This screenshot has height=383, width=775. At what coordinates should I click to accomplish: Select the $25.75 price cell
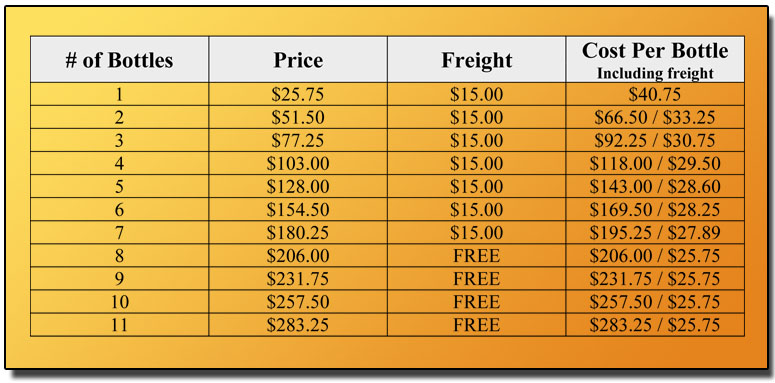click(298, 94)
